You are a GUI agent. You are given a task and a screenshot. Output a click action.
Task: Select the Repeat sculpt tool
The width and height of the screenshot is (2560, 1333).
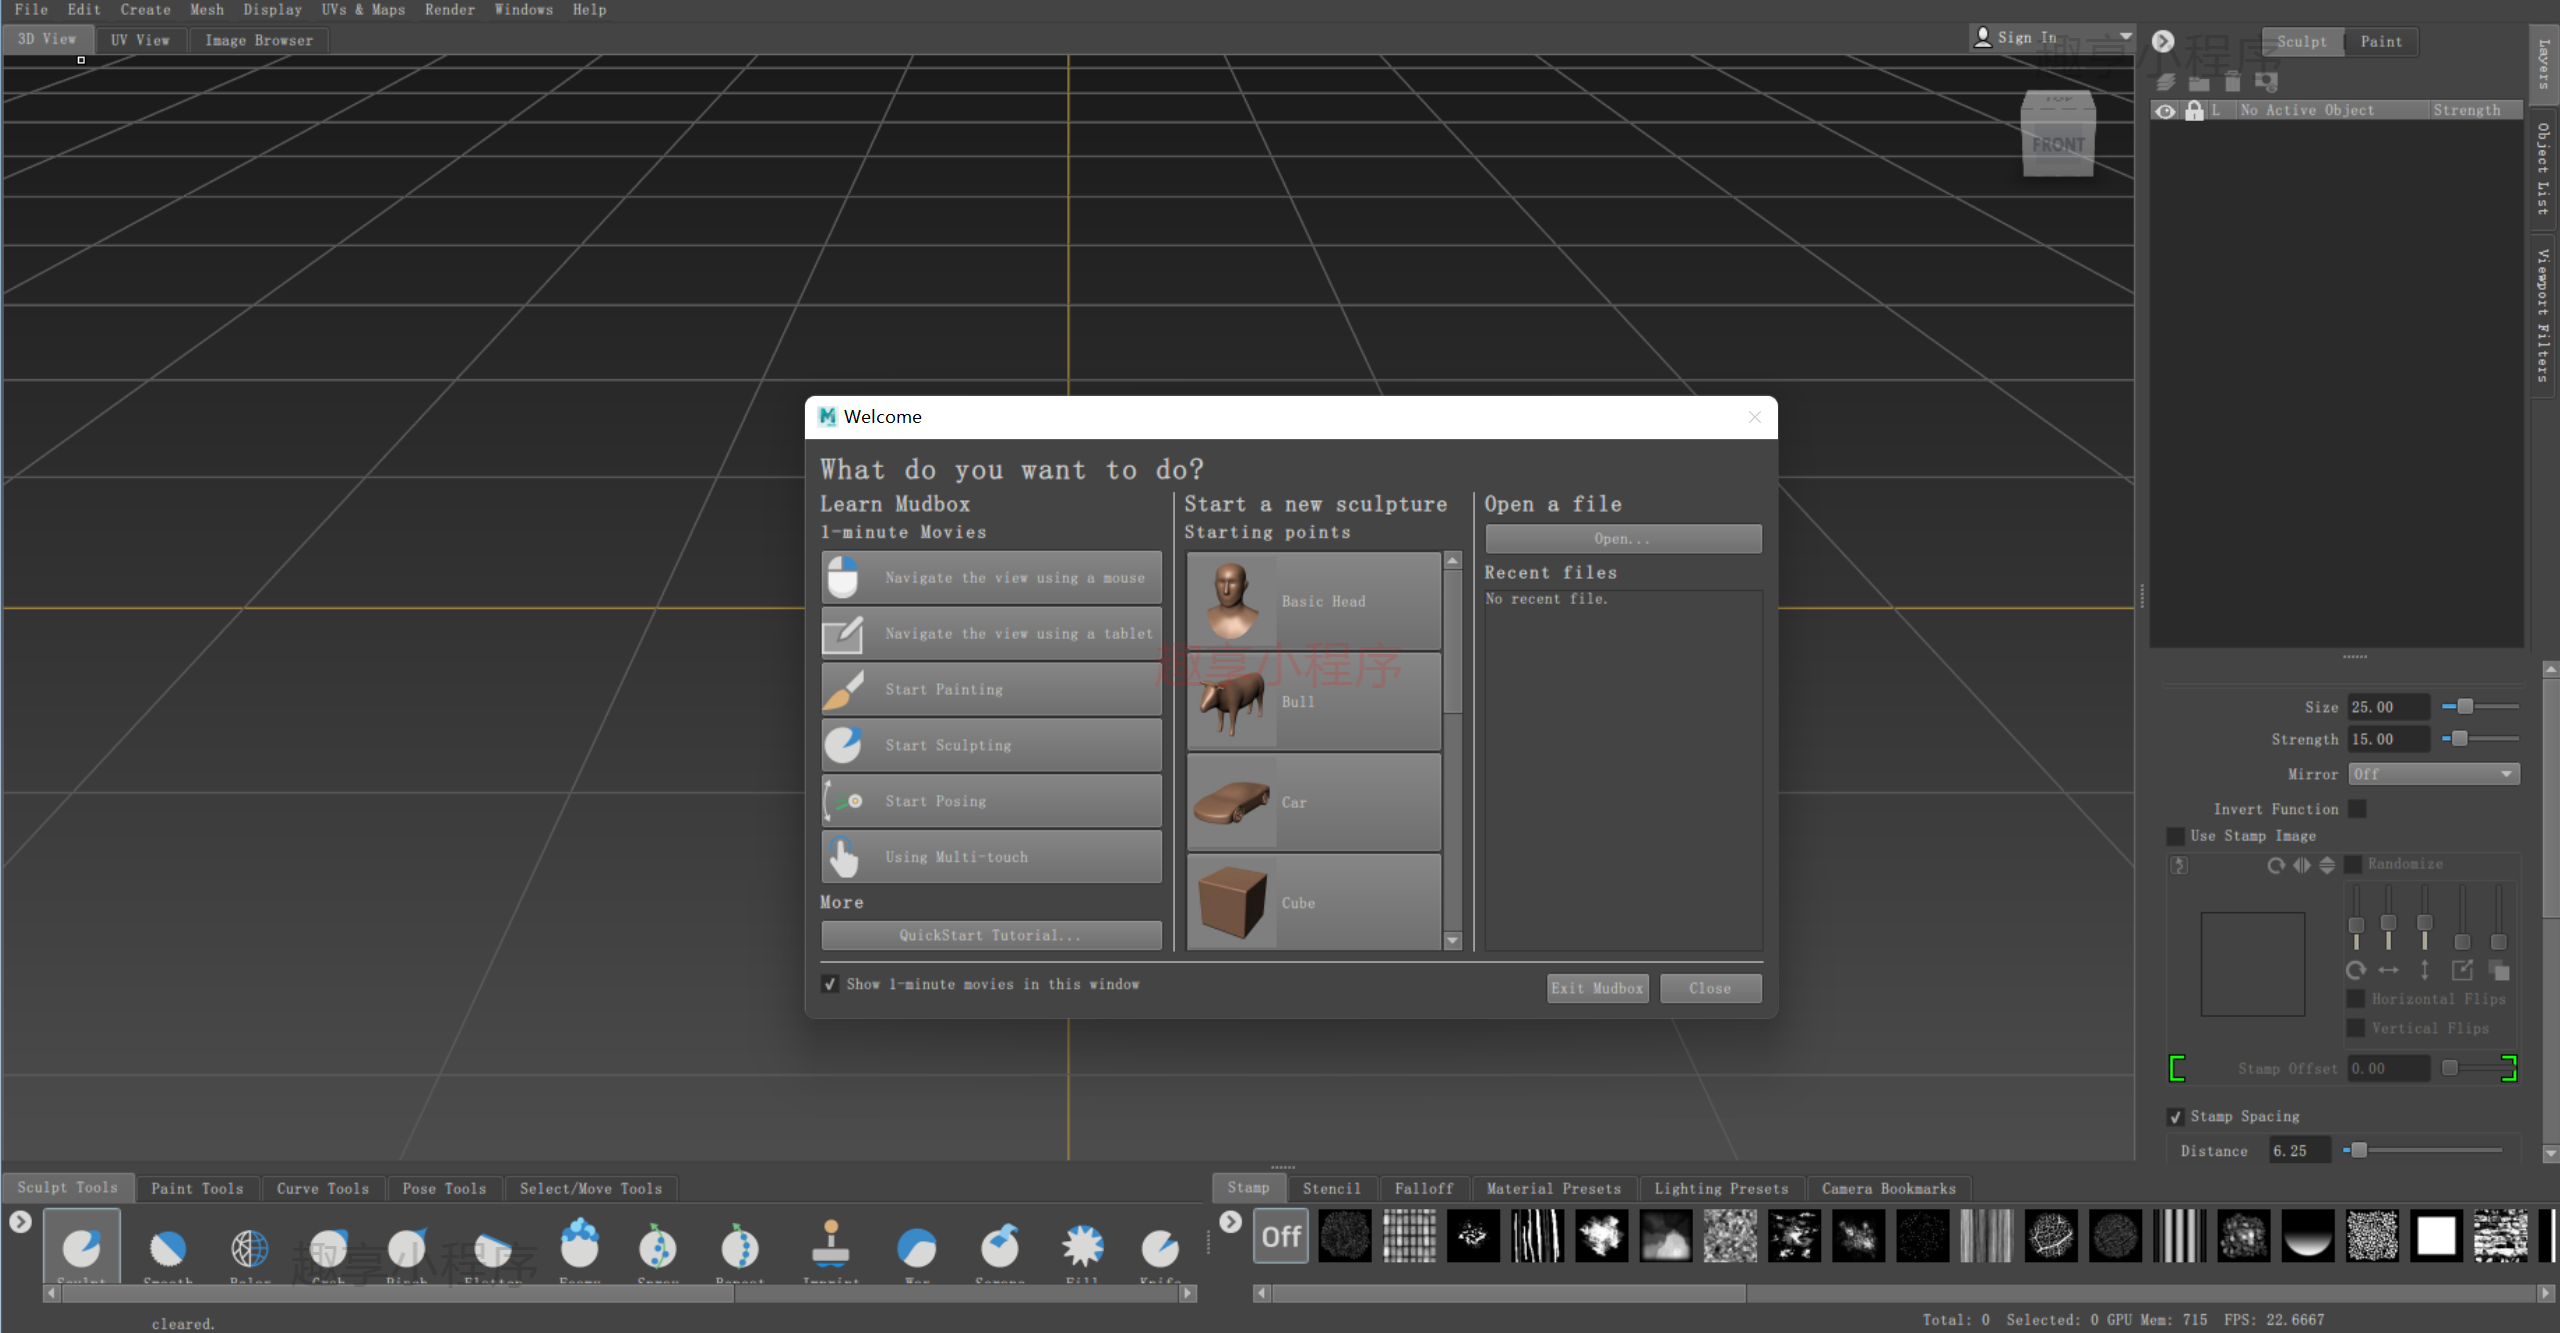[740, 1247]
